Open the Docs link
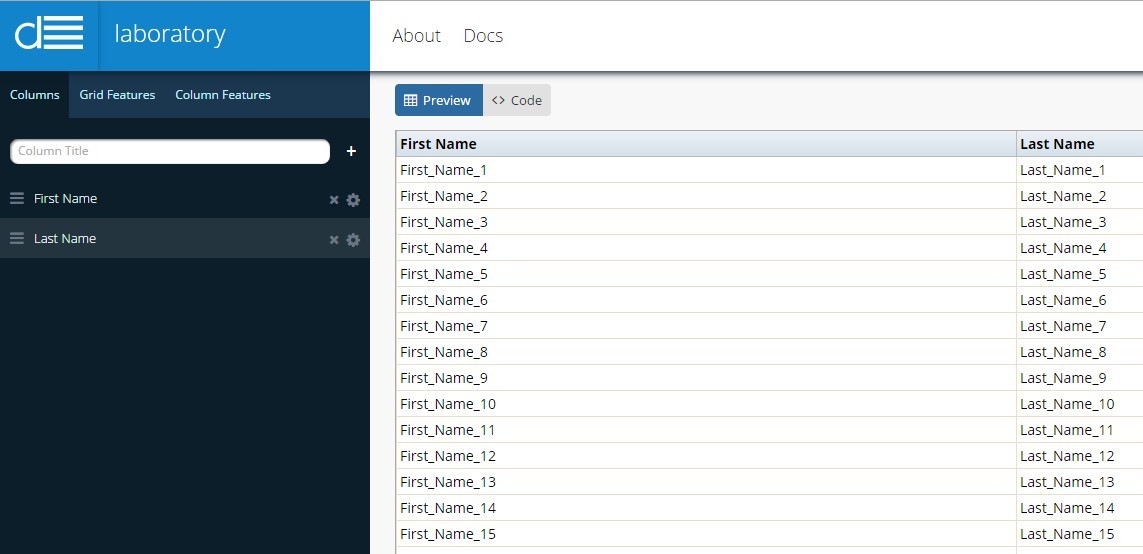Image resolution: width=1143 pixels, height=554 pixels. coord(483,36)
